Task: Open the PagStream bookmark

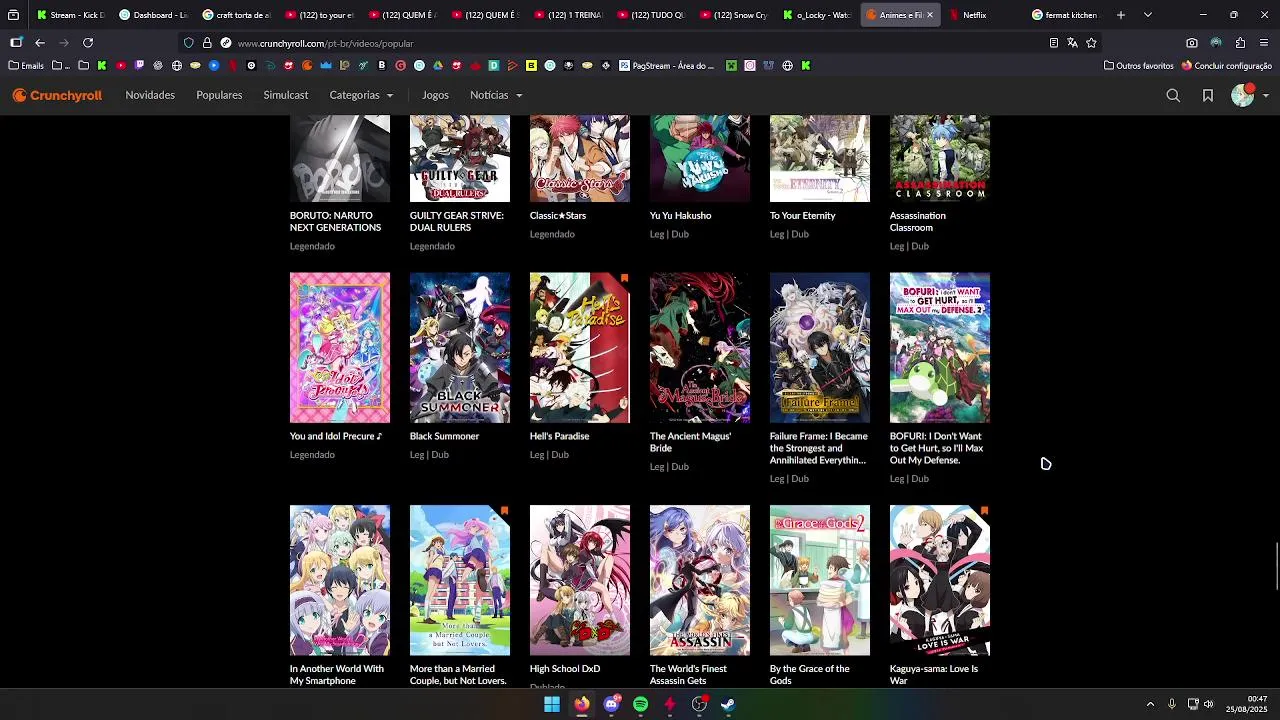Action: (x=667, y=66)
